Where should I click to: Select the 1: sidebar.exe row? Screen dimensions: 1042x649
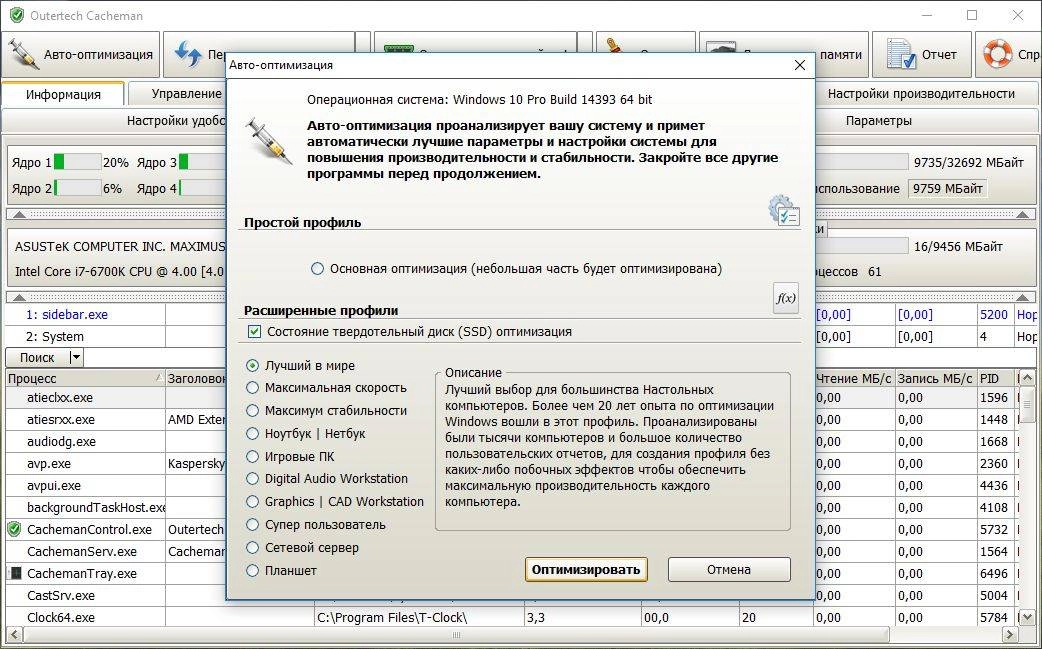[66, 315]
